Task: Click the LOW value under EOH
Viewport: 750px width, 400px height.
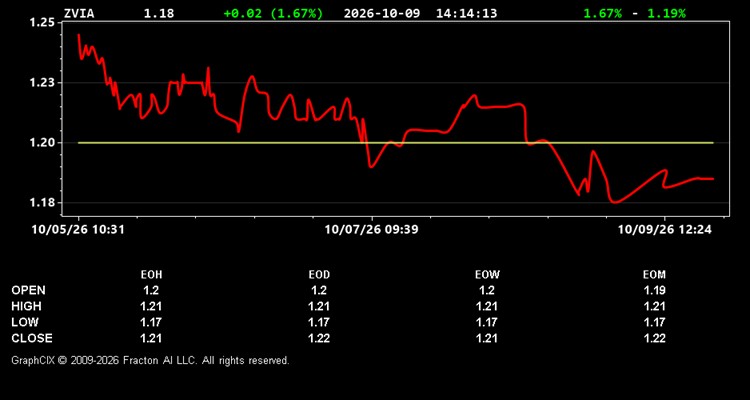Action: coord(151,322)
